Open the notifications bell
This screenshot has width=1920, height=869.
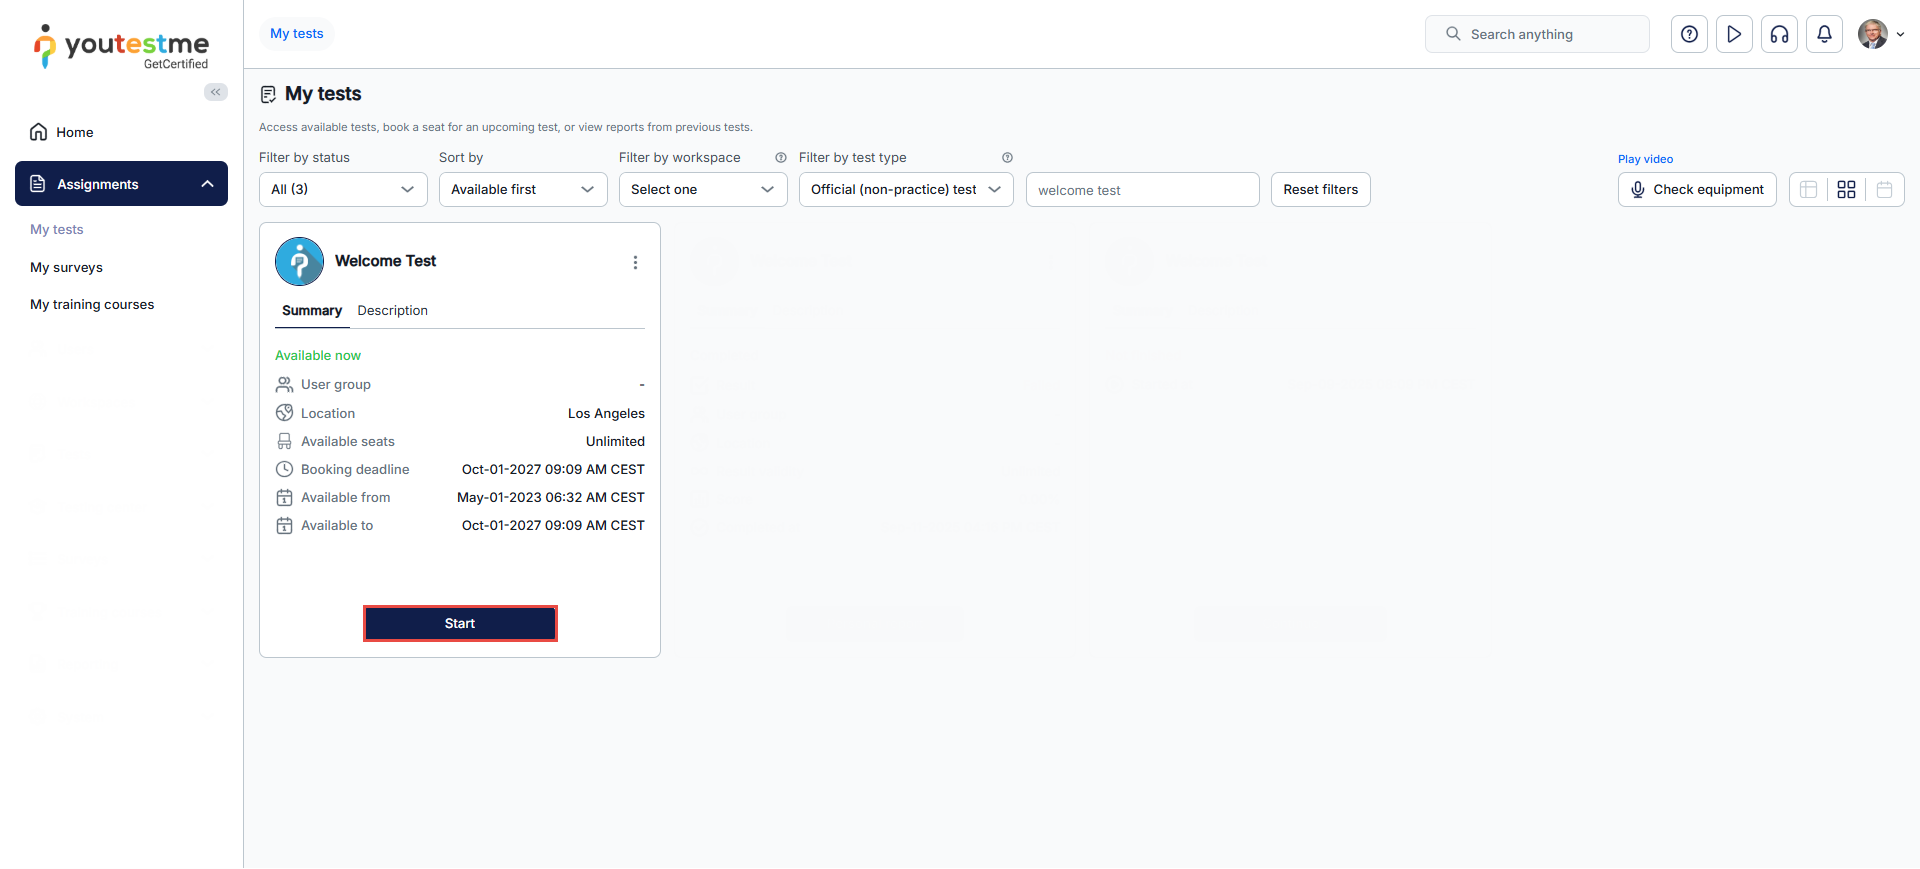(1824, 34)
